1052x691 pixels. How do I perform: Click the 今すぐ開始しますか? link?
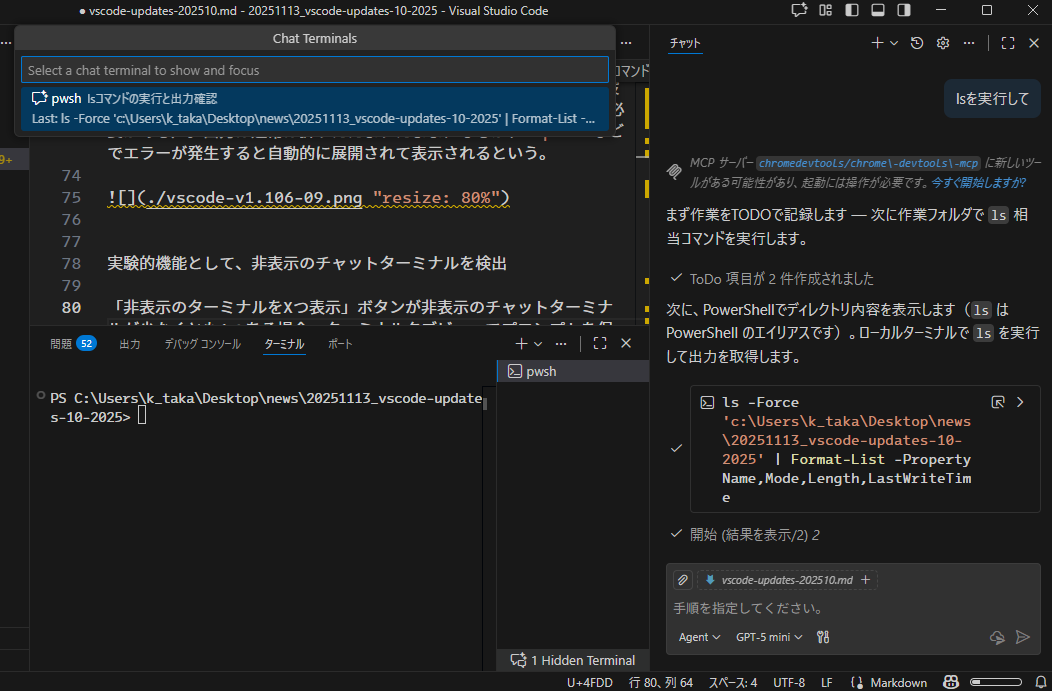[978, 182]
